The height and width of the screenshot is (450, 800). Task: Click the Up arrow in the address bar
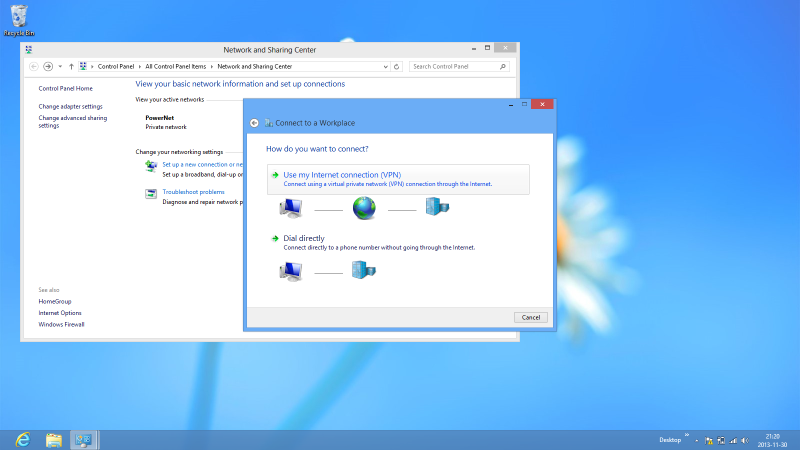pyautogui.click(x=71, y=66)
